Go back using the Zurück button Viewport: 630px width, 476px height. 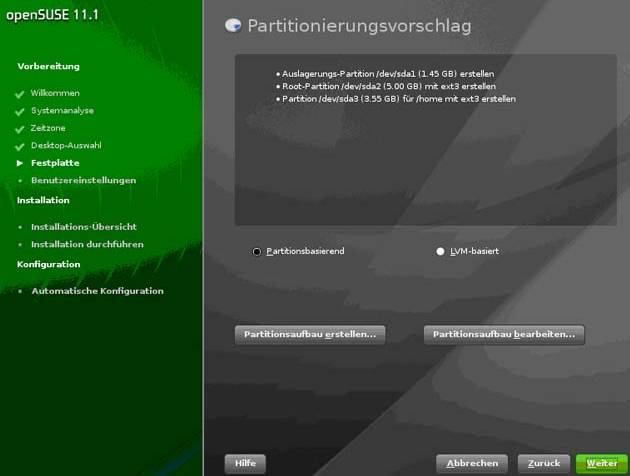point(544,464)
